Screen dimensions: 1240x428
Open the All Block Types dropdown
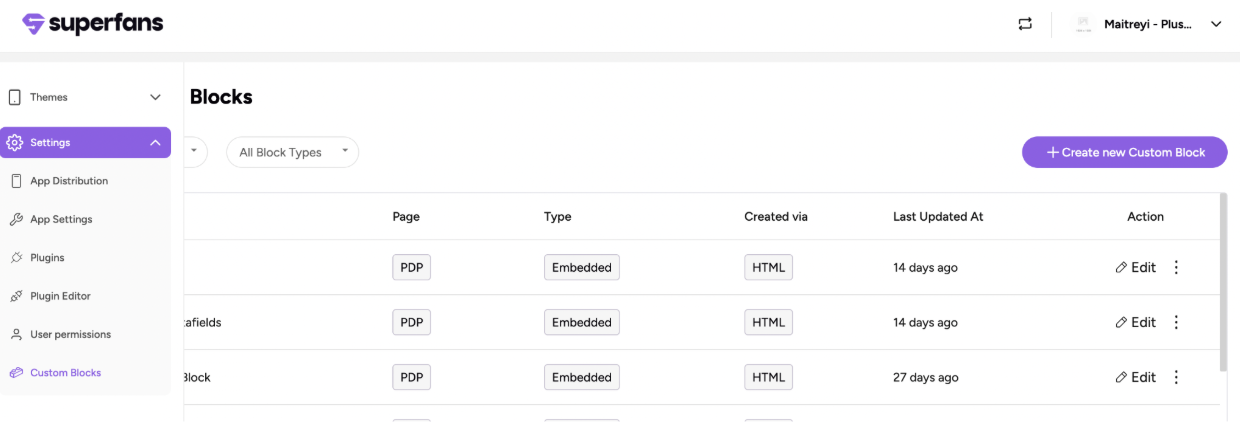click(292, 152)
